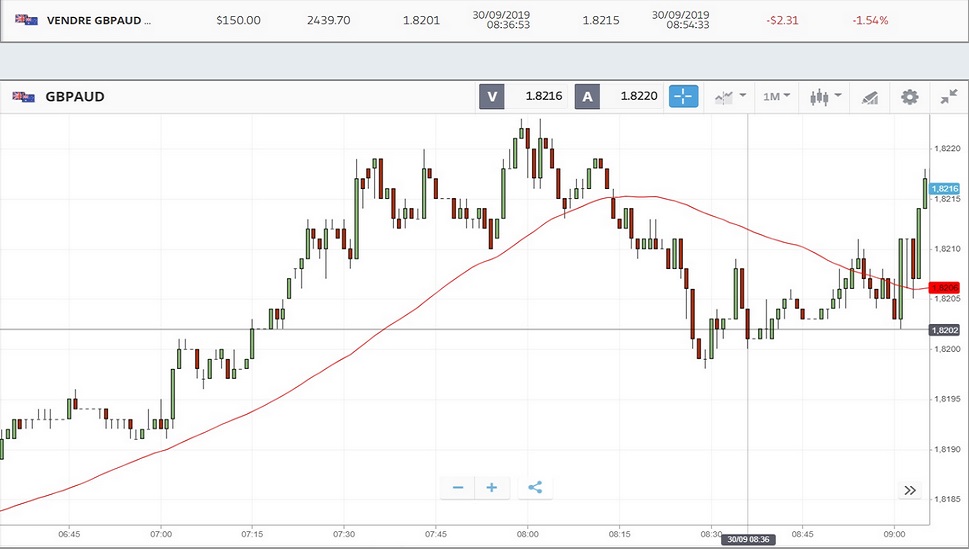Click the 2439.70 units value
The width and height of the screenshot is (969, 549).
tap(328, 20)
